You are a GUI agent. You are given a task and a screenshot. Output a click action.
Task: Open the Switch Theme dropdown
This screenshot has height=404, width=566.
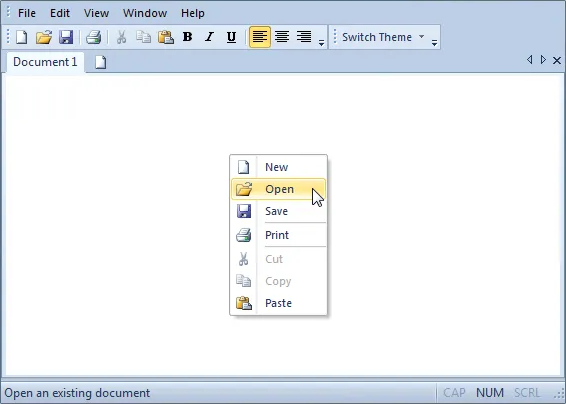383,37
